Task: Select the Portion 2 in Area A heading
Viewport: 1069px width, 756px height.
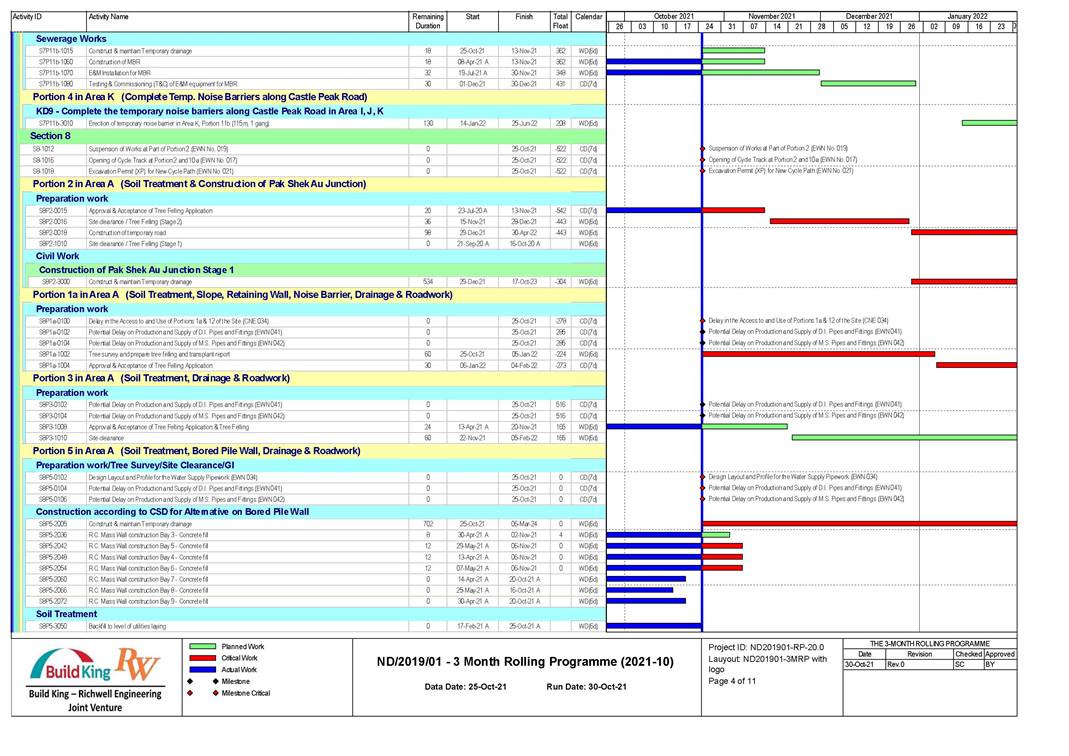Action: click(199, 184)
